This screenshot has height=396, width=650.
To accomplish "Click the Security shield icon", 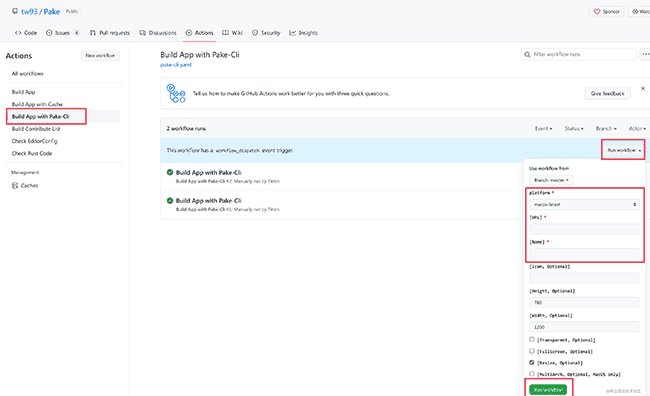I will point(255,33).
